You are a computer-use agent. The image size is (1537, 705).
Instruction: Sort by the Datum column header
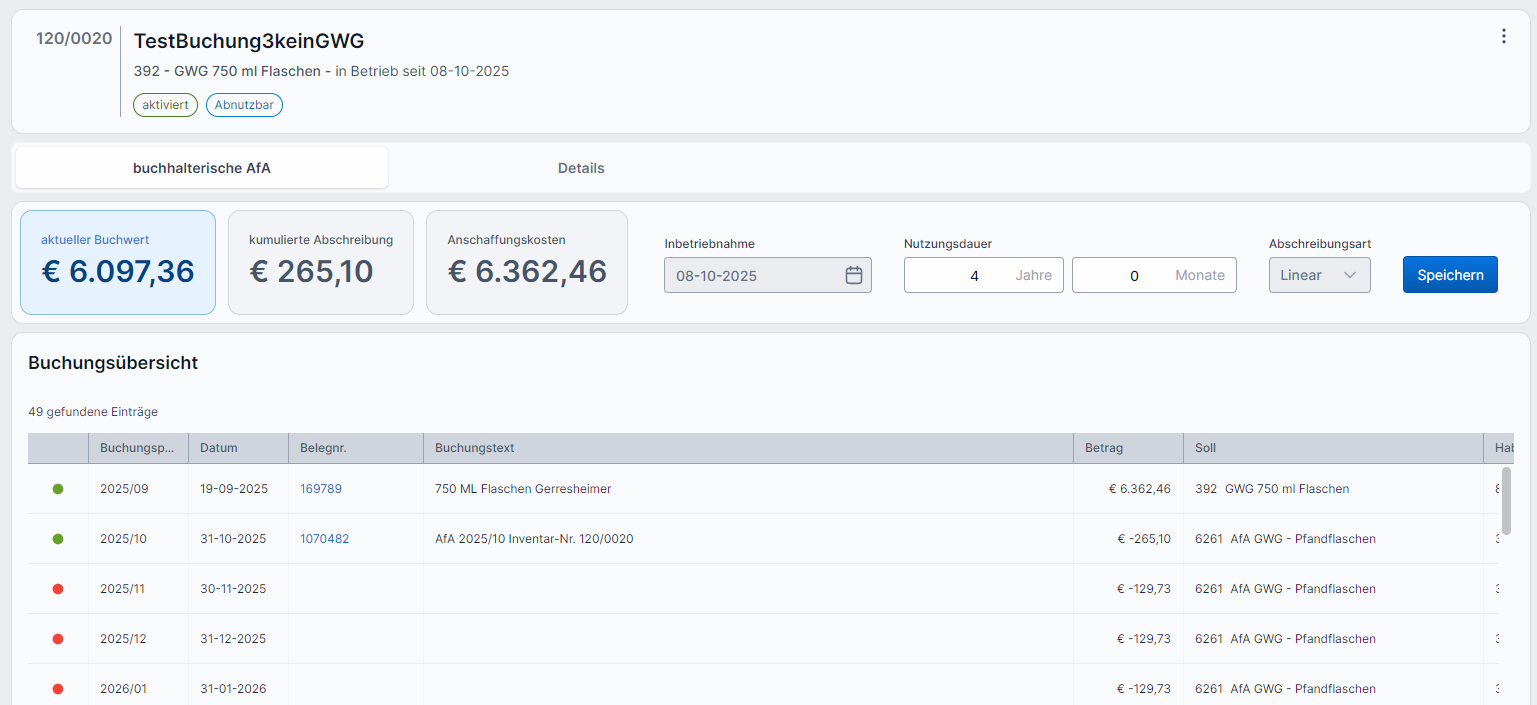pyautogui.click(x=219, y=448)
